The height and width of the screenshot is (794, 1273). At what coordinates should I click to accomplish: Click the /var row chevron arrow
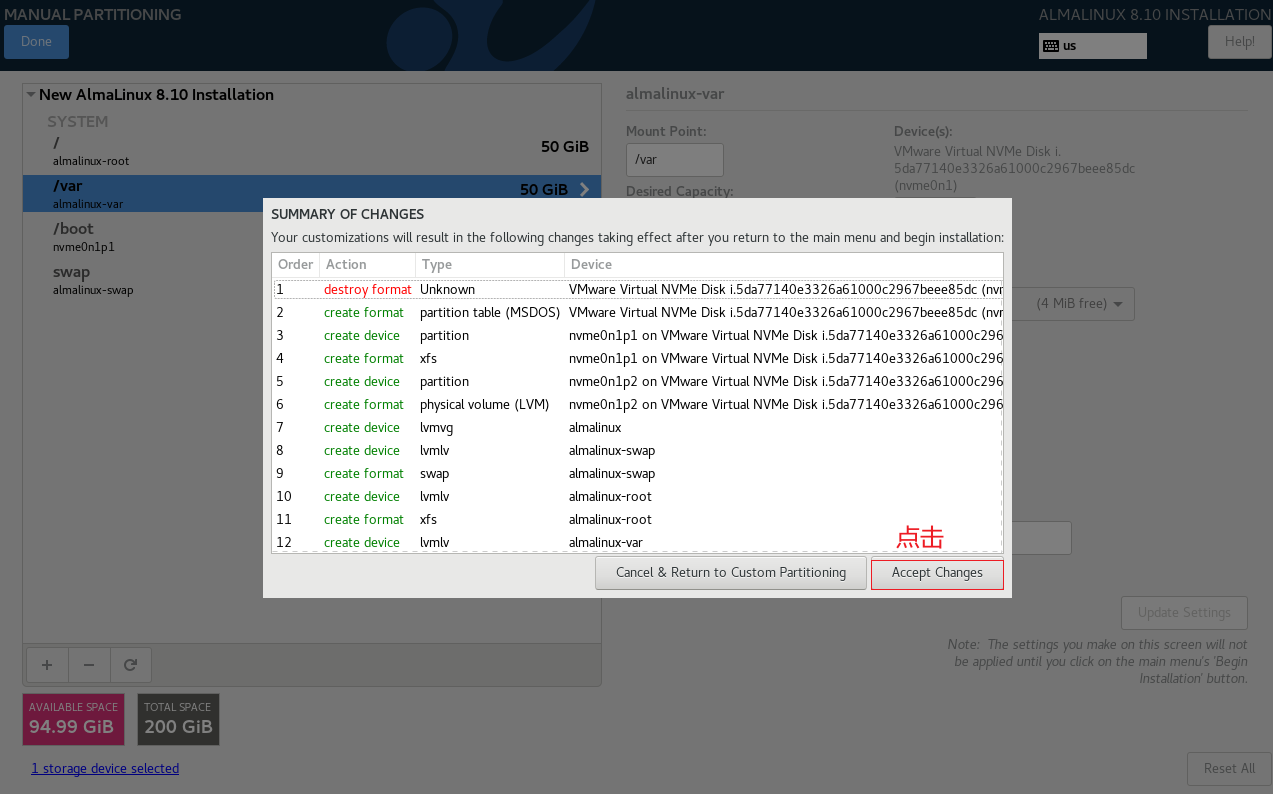pos(584,190)
